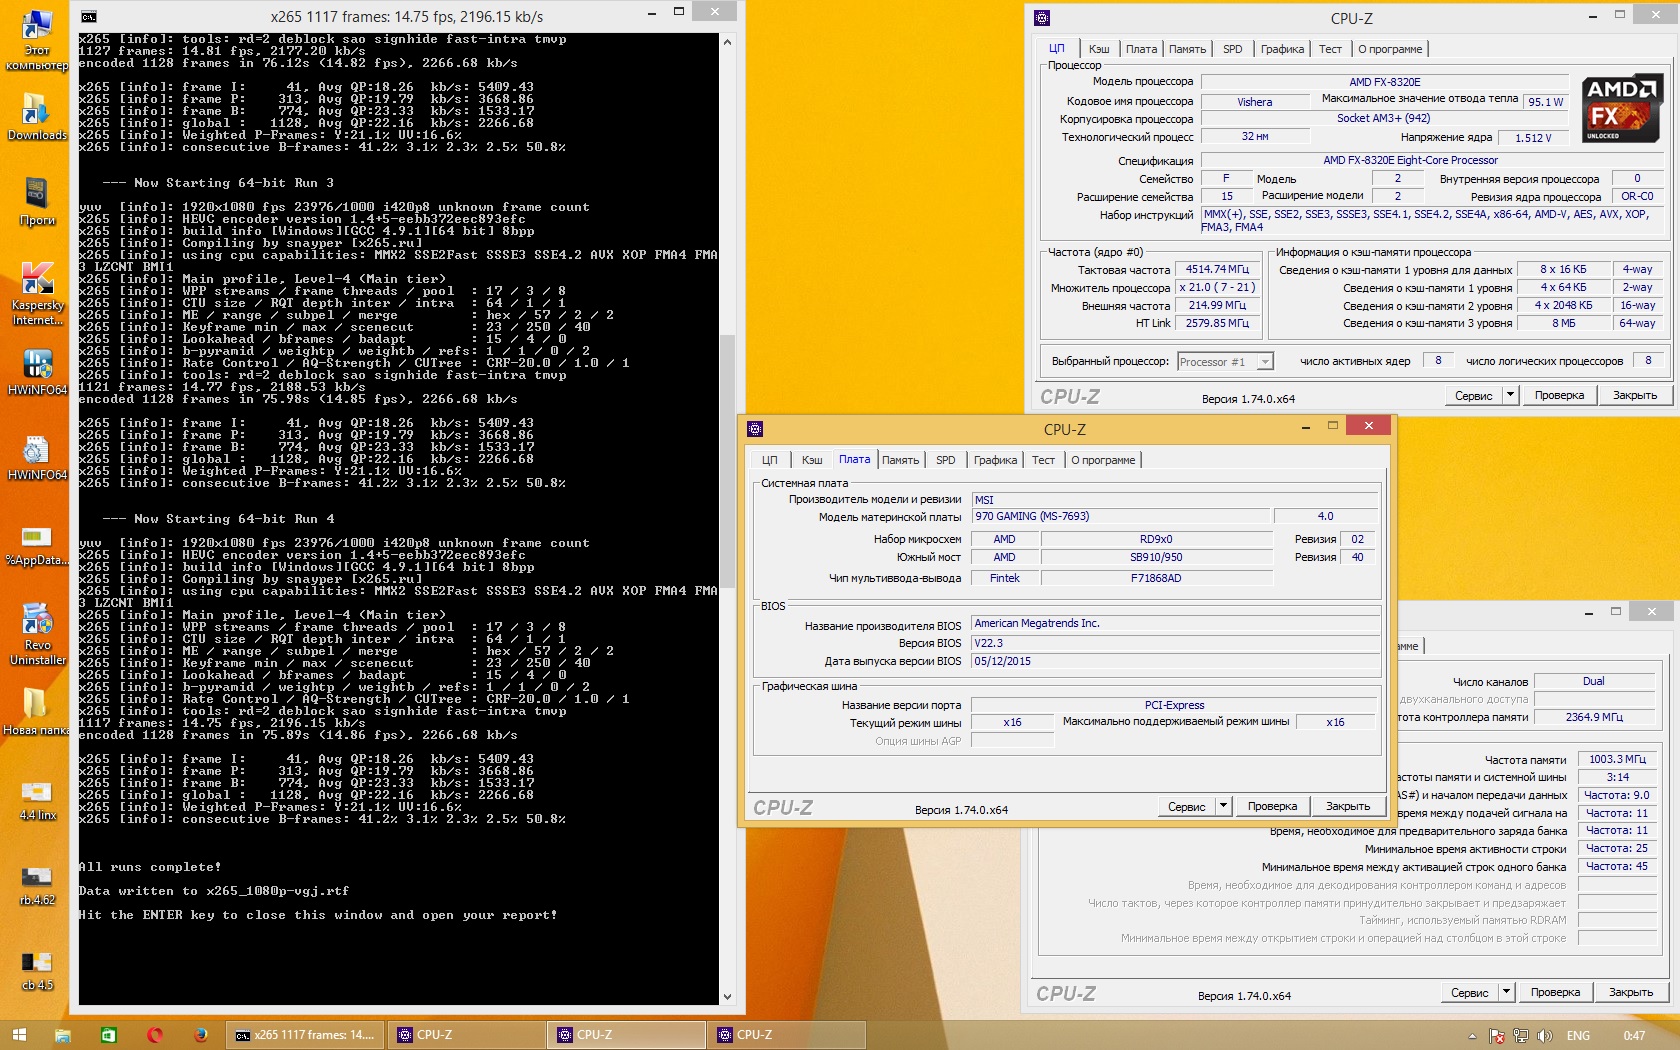Open the Processor #1 selection combo box

[1226, 362]
